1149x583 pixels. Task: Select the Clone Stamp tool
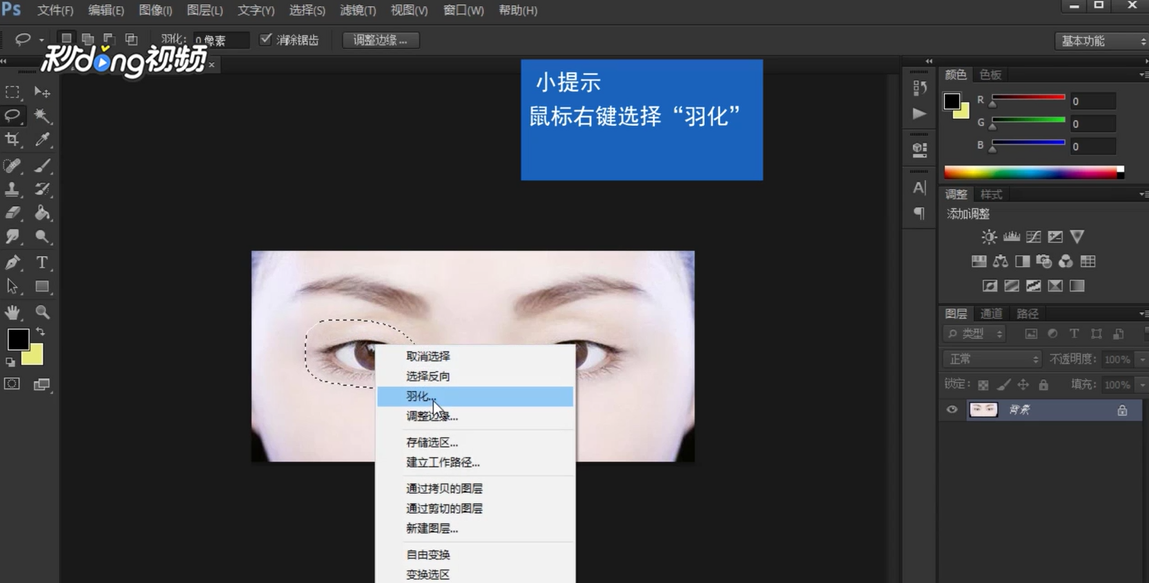12,189
